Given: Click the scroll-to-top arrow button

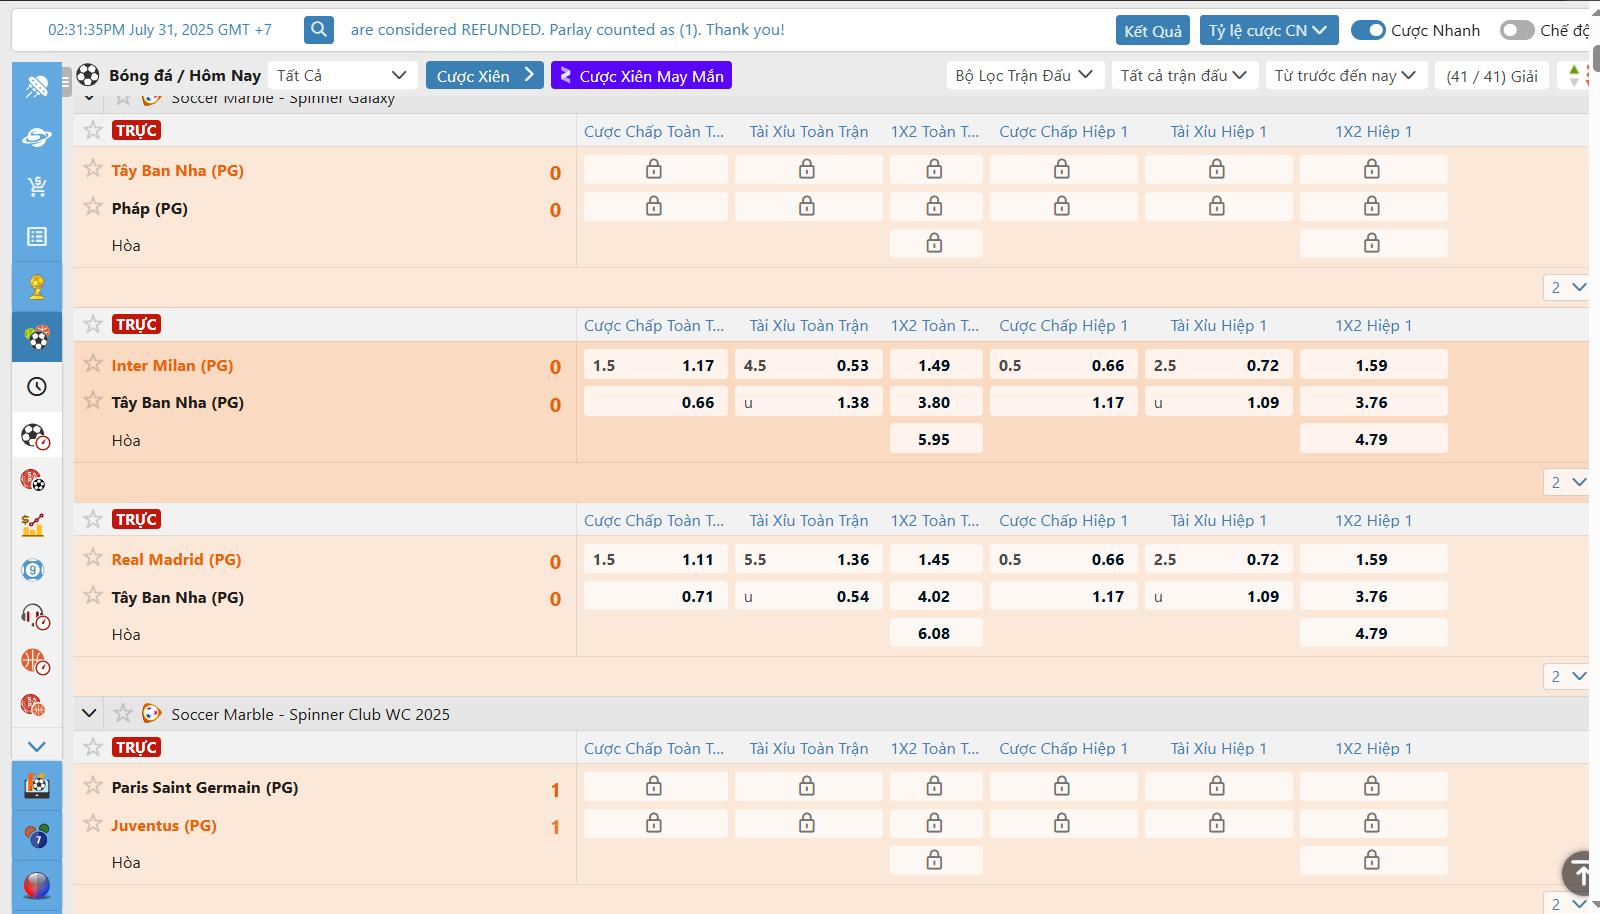Looking at the screenshot, I should coord(1581,874).
